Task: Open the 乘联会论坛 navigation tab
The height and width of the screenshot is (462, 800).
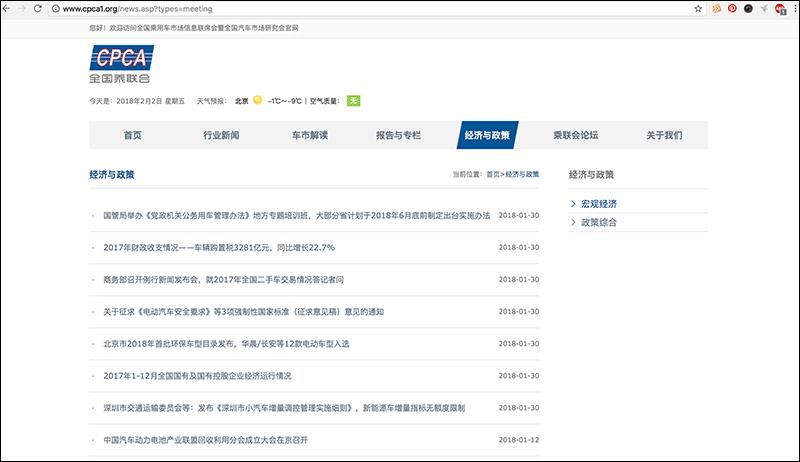Action: pyautogui.click(x=576, y=135)
